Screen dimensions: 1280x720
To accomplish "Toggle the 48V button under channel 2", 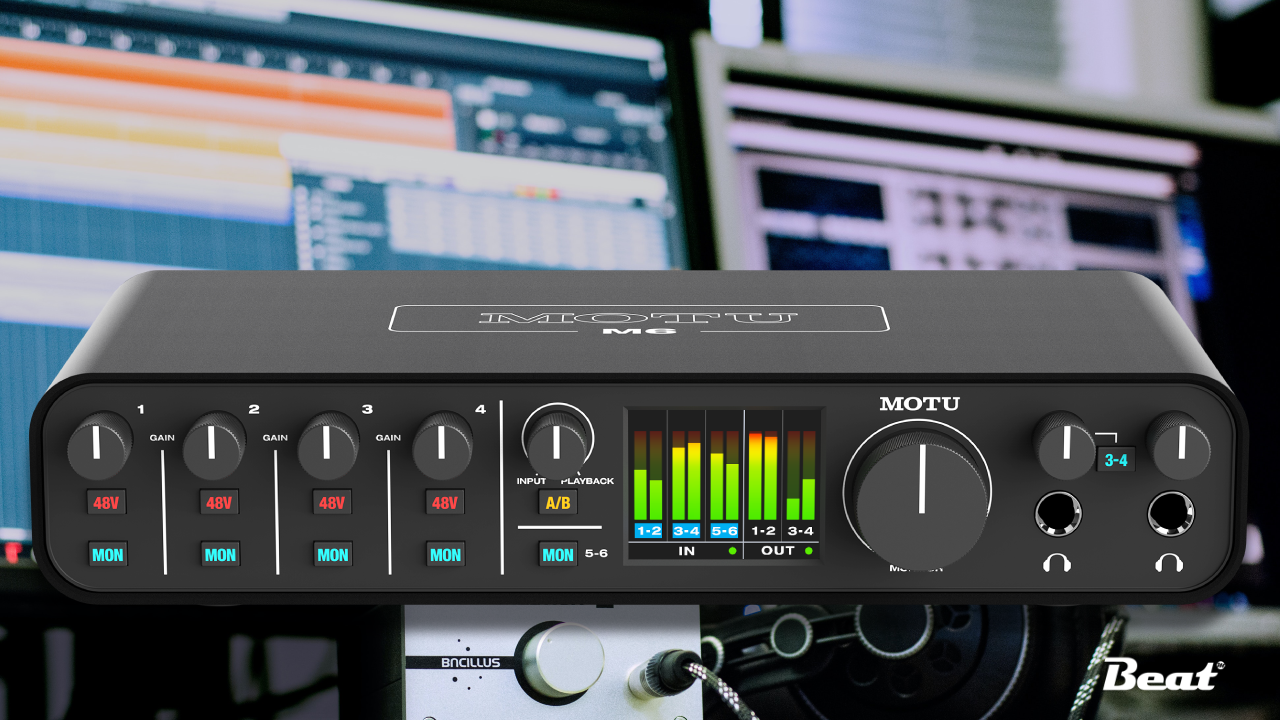I will [219, 503].
